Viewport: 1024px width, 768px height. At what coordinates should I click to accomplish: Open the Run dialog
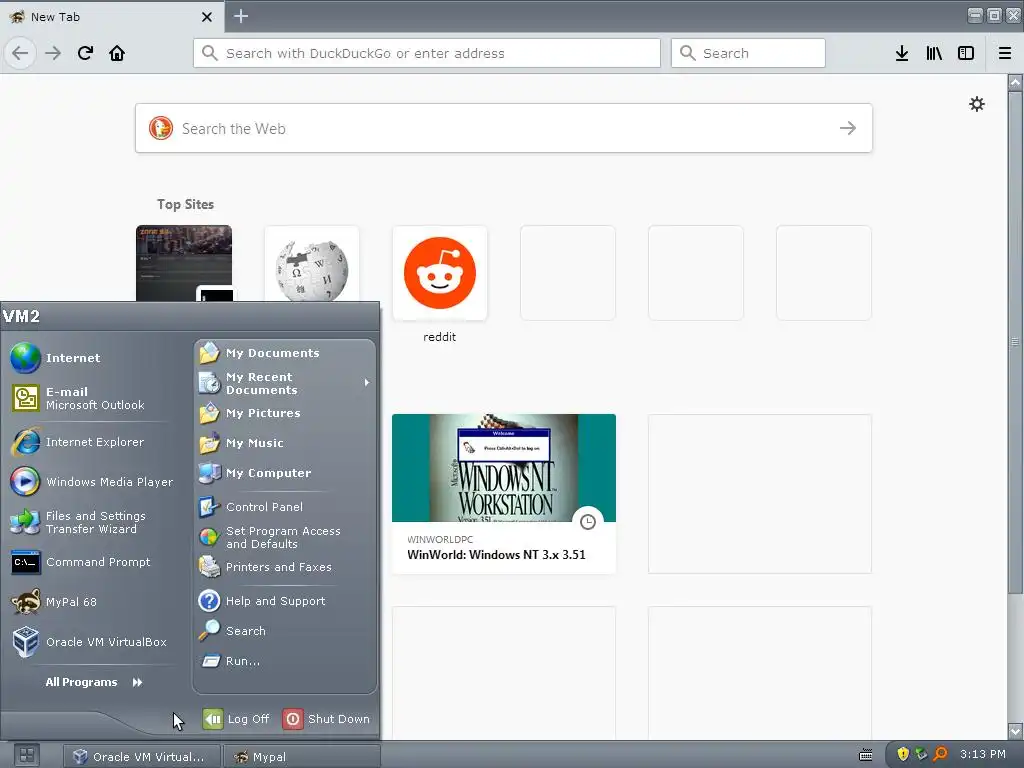click(x=285, y=661)
